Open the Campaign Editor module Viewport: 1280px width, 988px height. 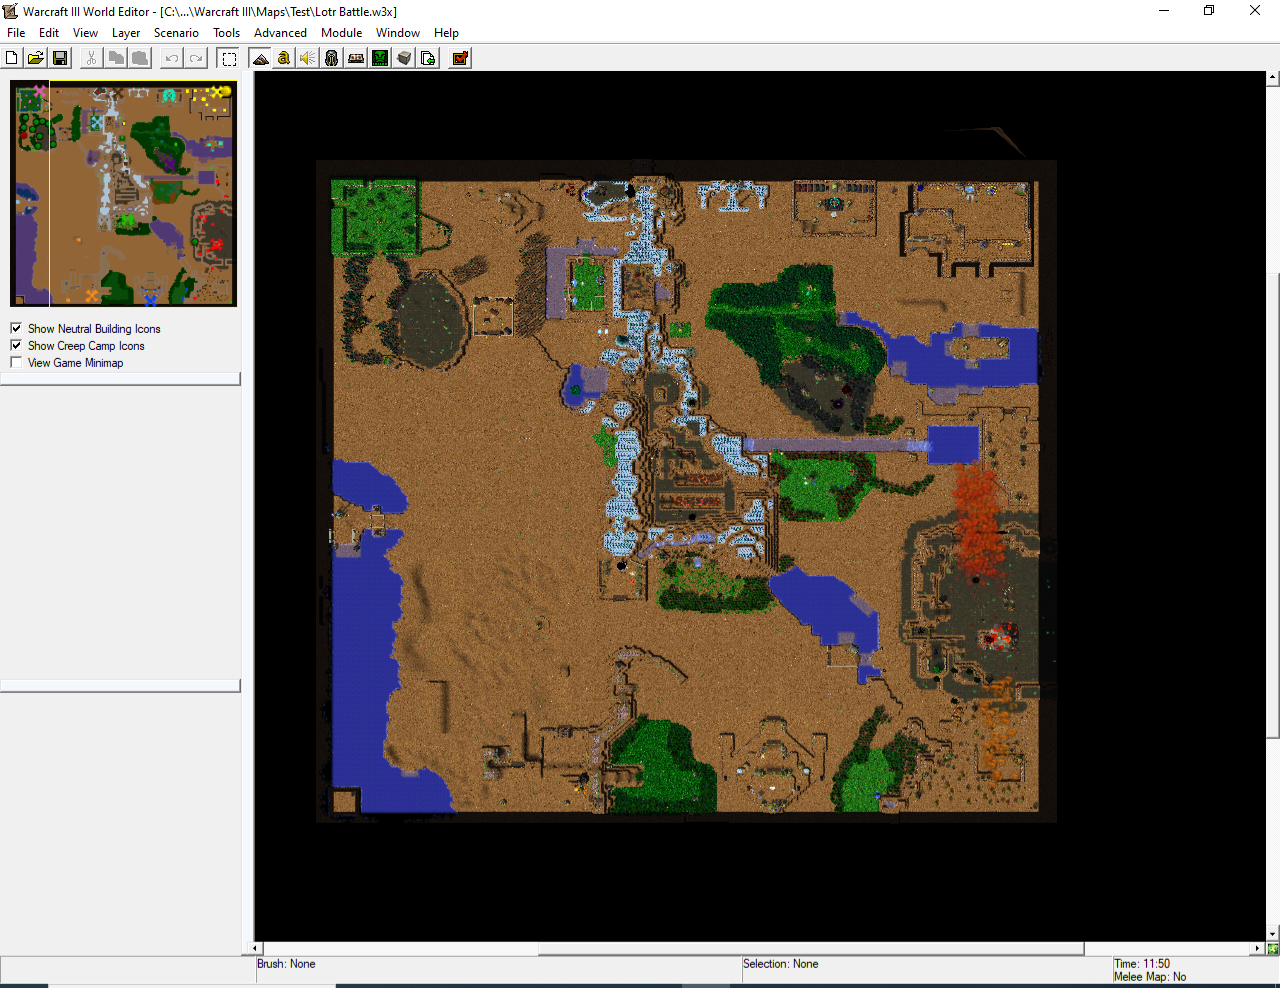tap(356, 58)
